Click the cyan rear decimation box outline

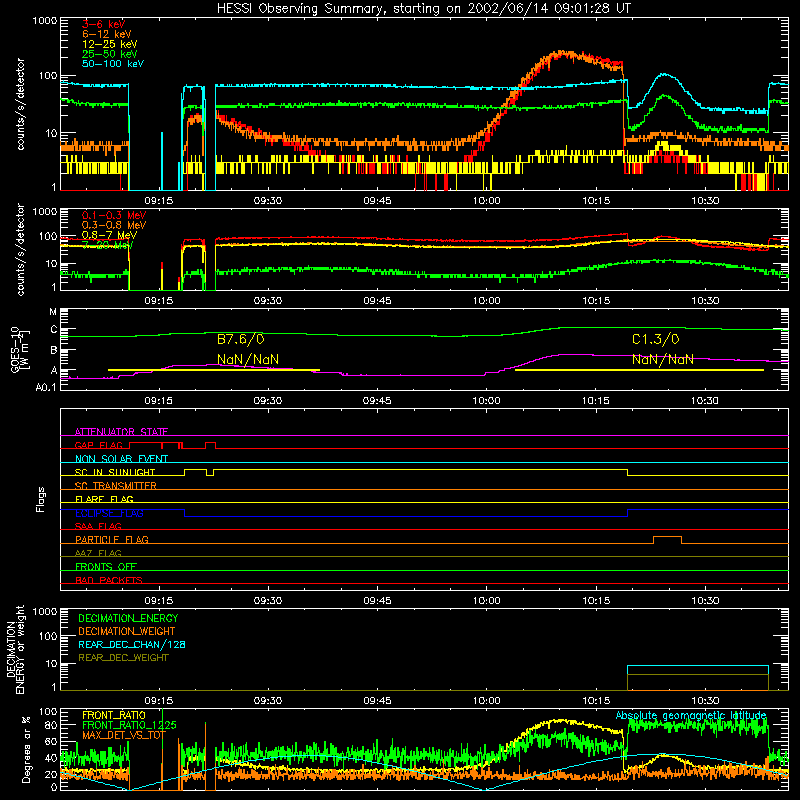(697, 666)
